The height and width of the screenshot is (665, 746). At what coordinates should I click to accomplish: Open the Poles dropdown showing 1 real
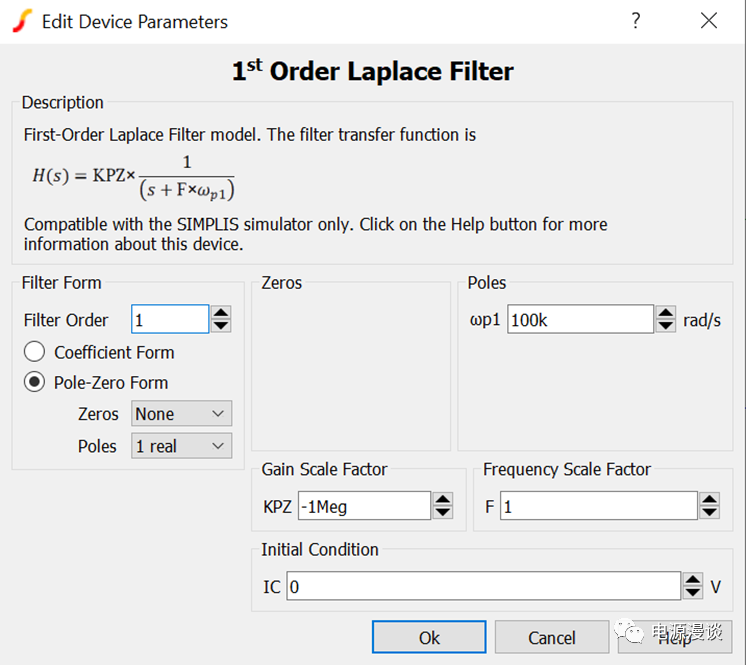(181, 446)
